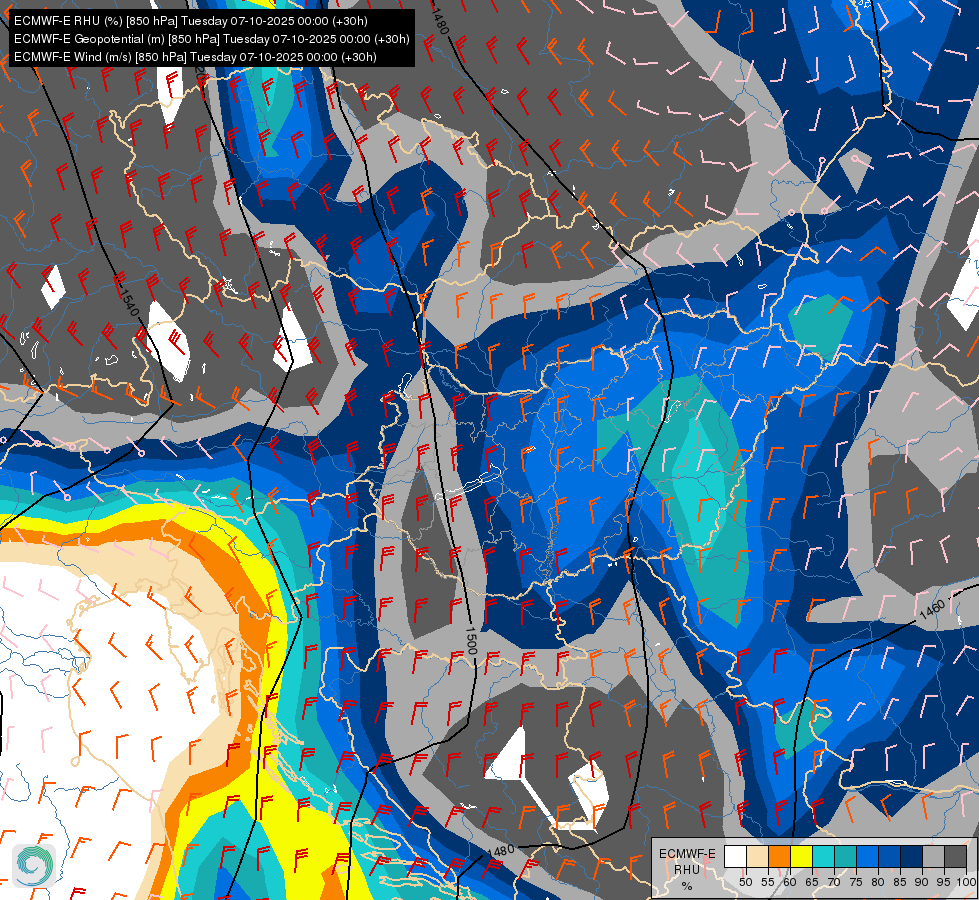The width and height of the screenshot is (979, 900).
Task: Pick the dark gray 95-100% legend swatch
Action: [x=955, y=856]
